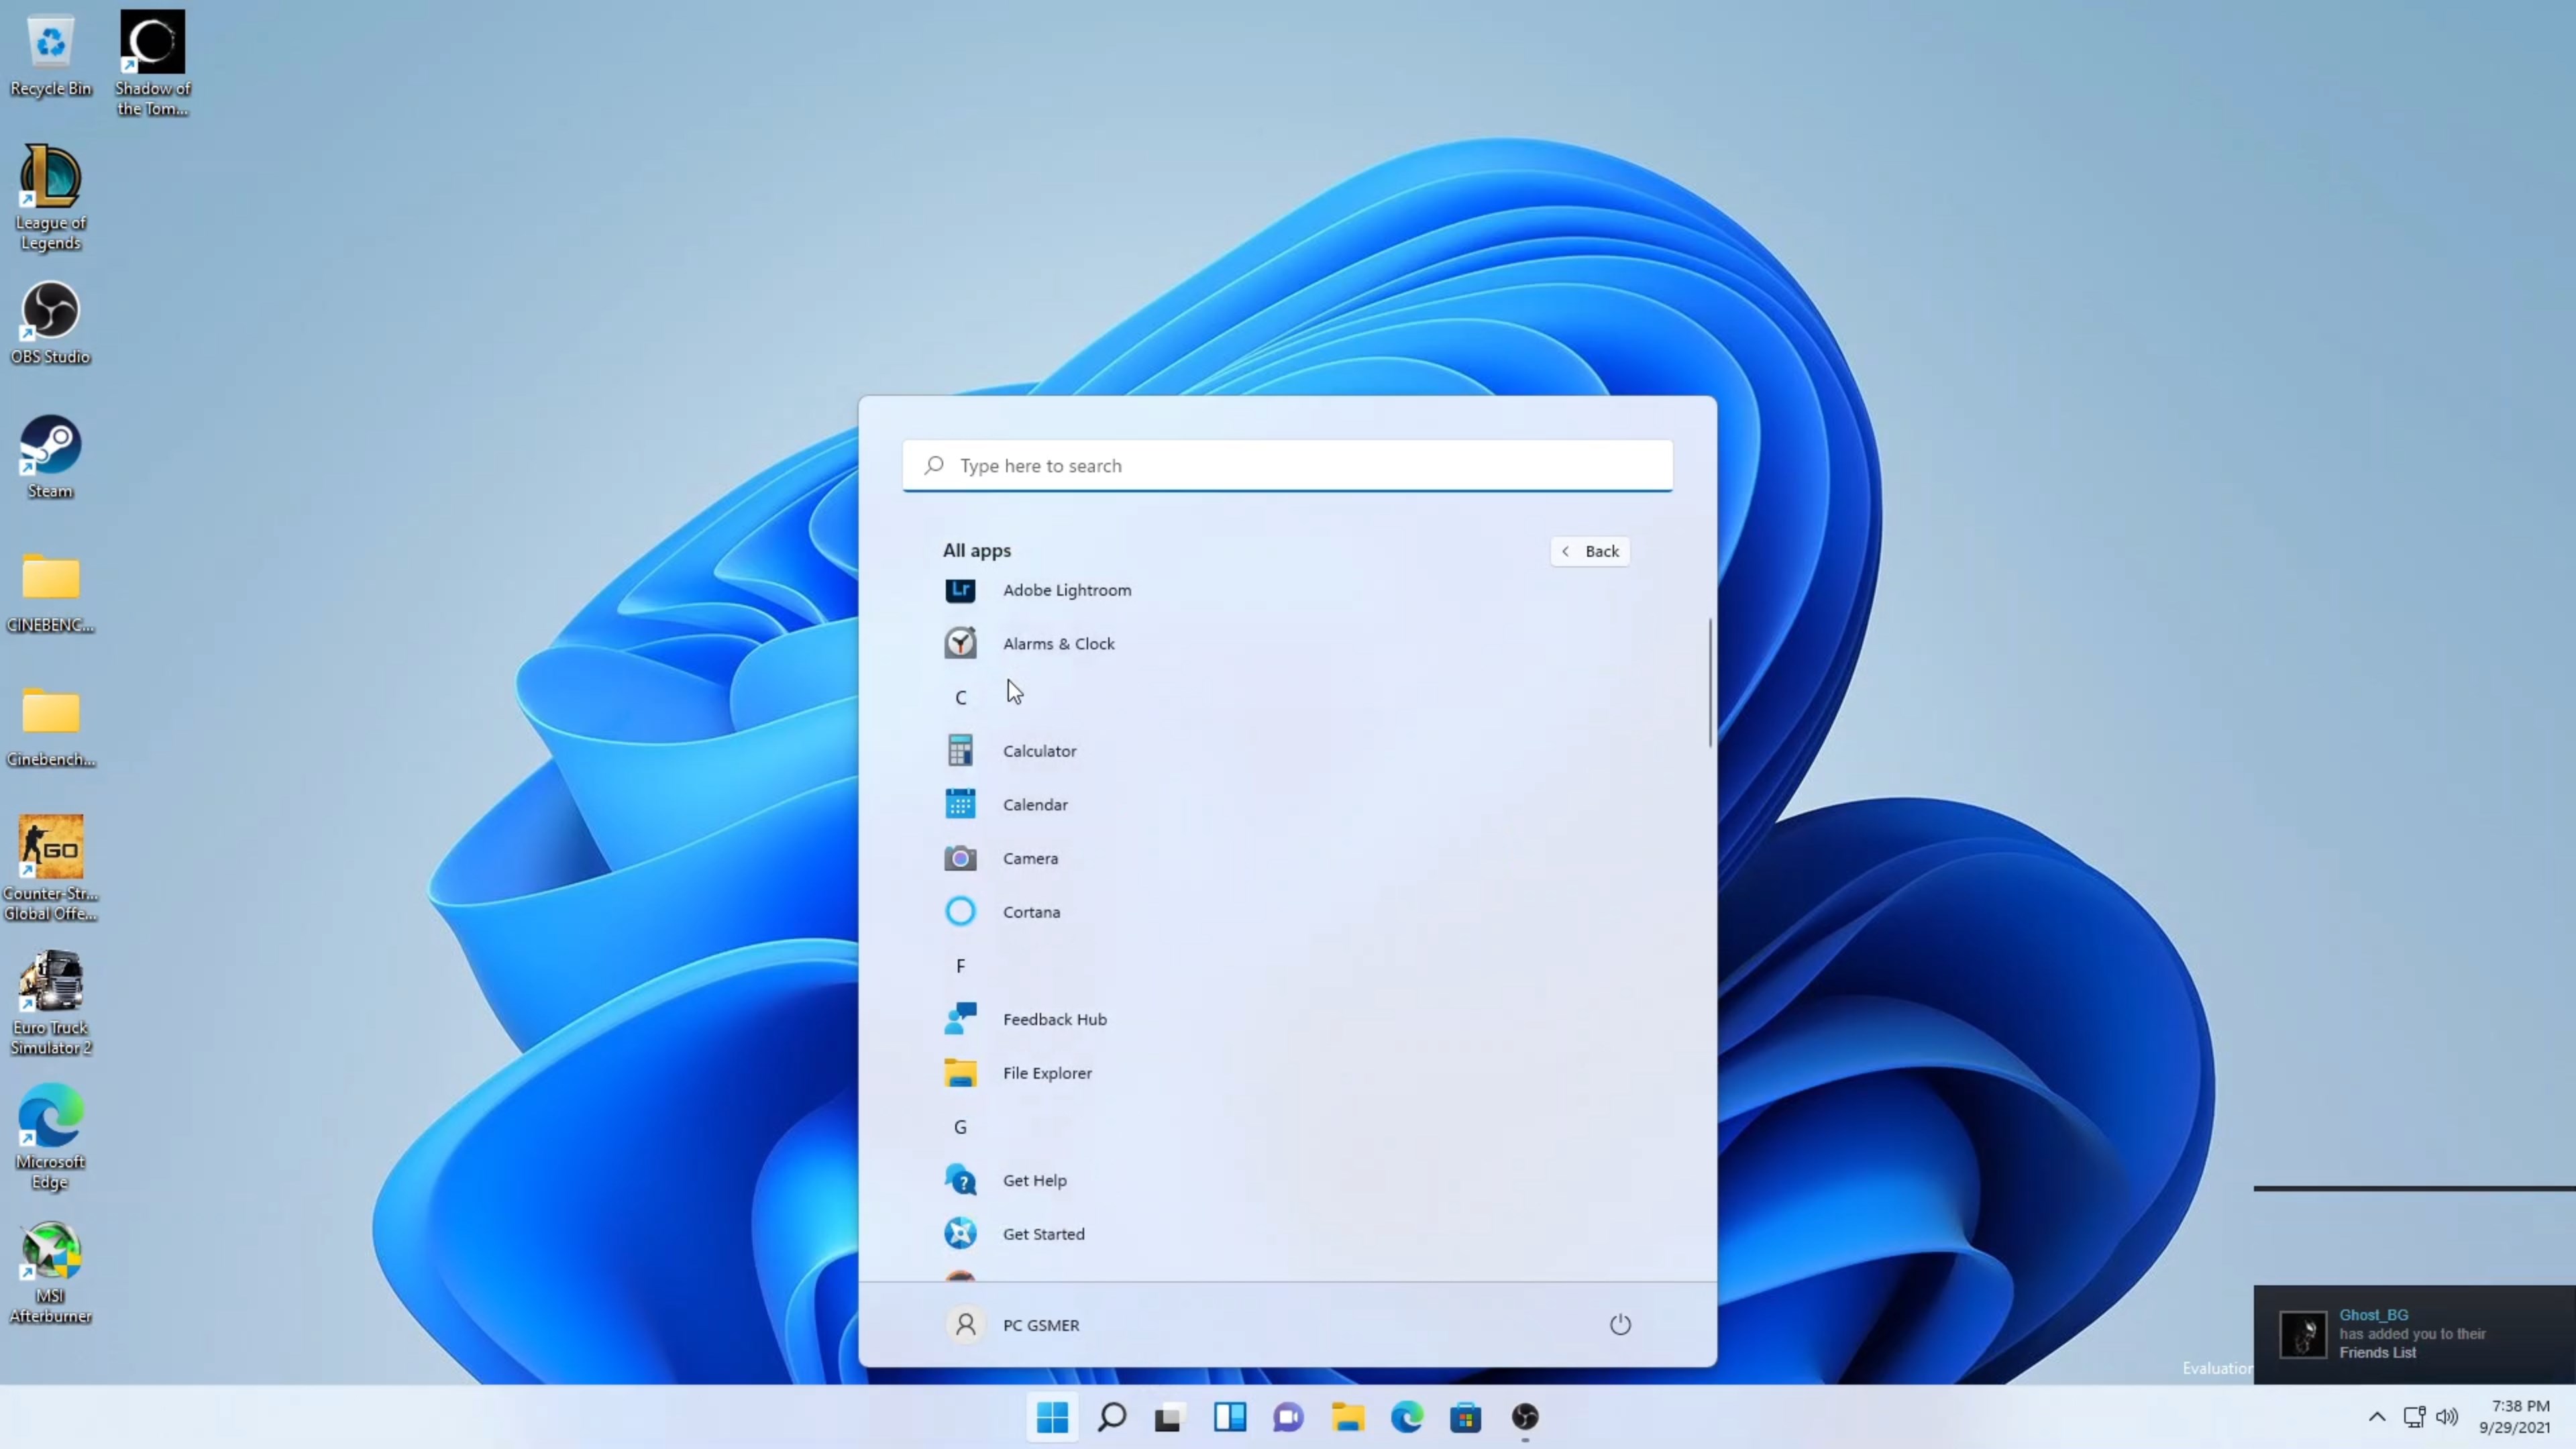Select the Microsoft Edge desktop shortcut
Image resolution: width=2576 pixels, height=1449 pixels.
point(50,1137)
